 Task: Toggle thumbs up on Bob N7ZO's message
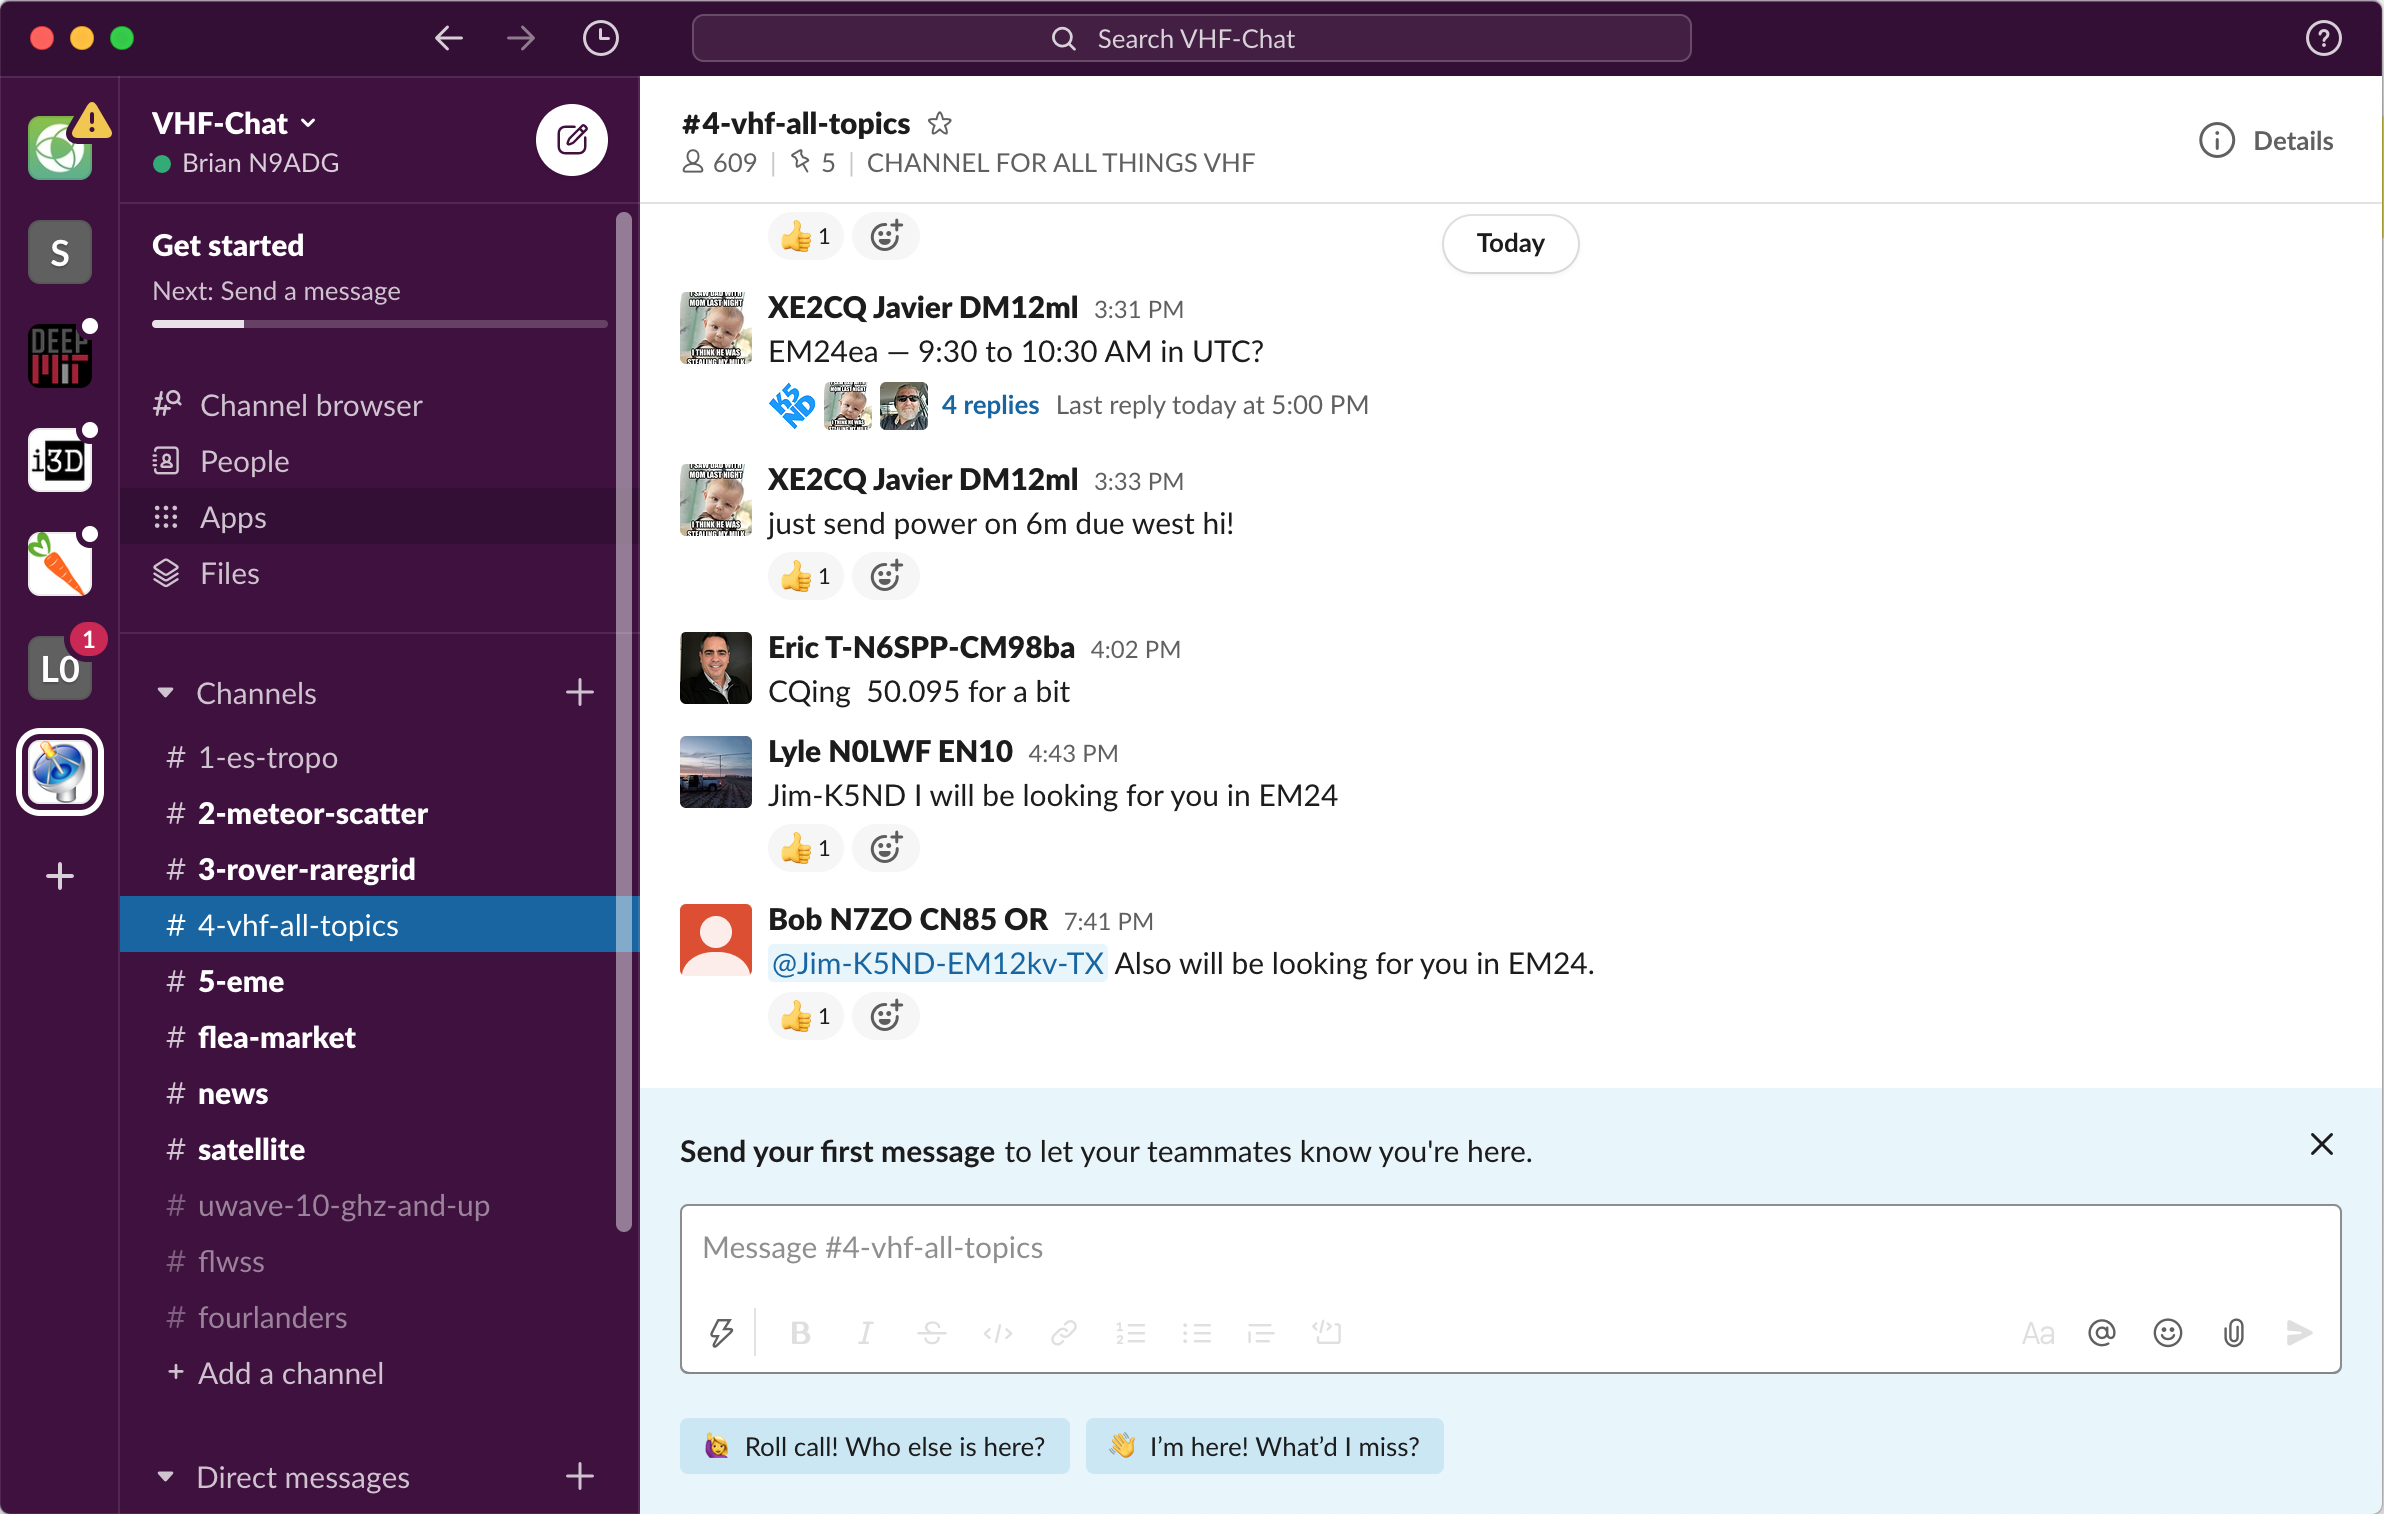pyautogui.click(x=805, y=1017)
